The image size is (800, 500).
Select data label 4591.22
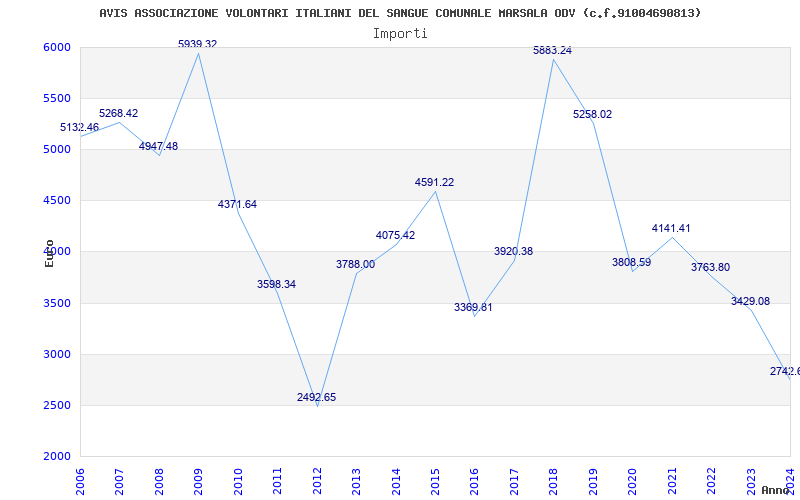click(434, 183)
